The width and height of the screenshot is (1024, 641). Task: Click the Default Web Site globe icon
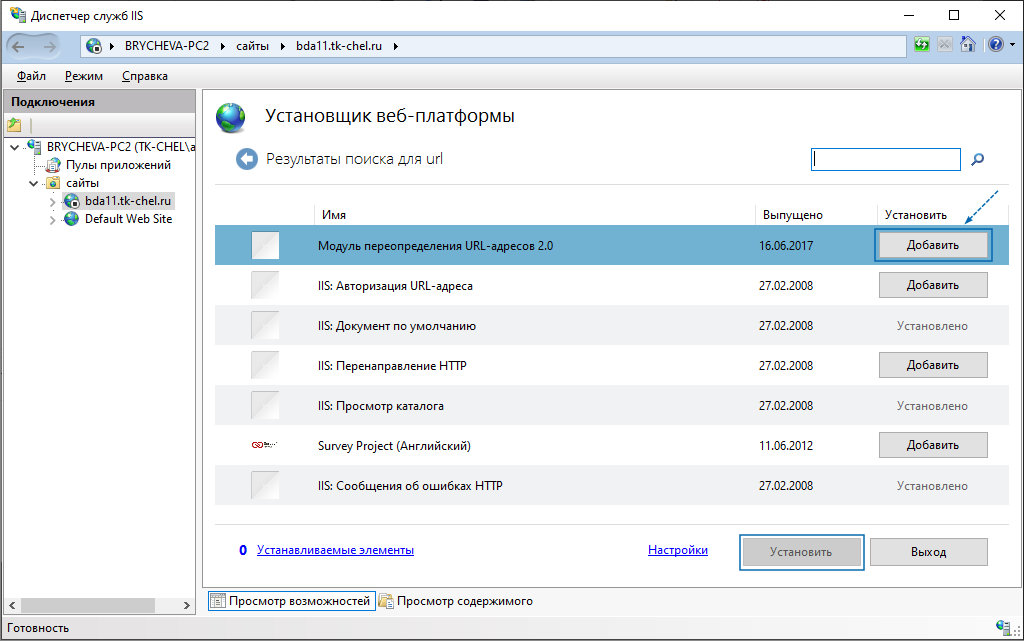click(x=71, y=219)
